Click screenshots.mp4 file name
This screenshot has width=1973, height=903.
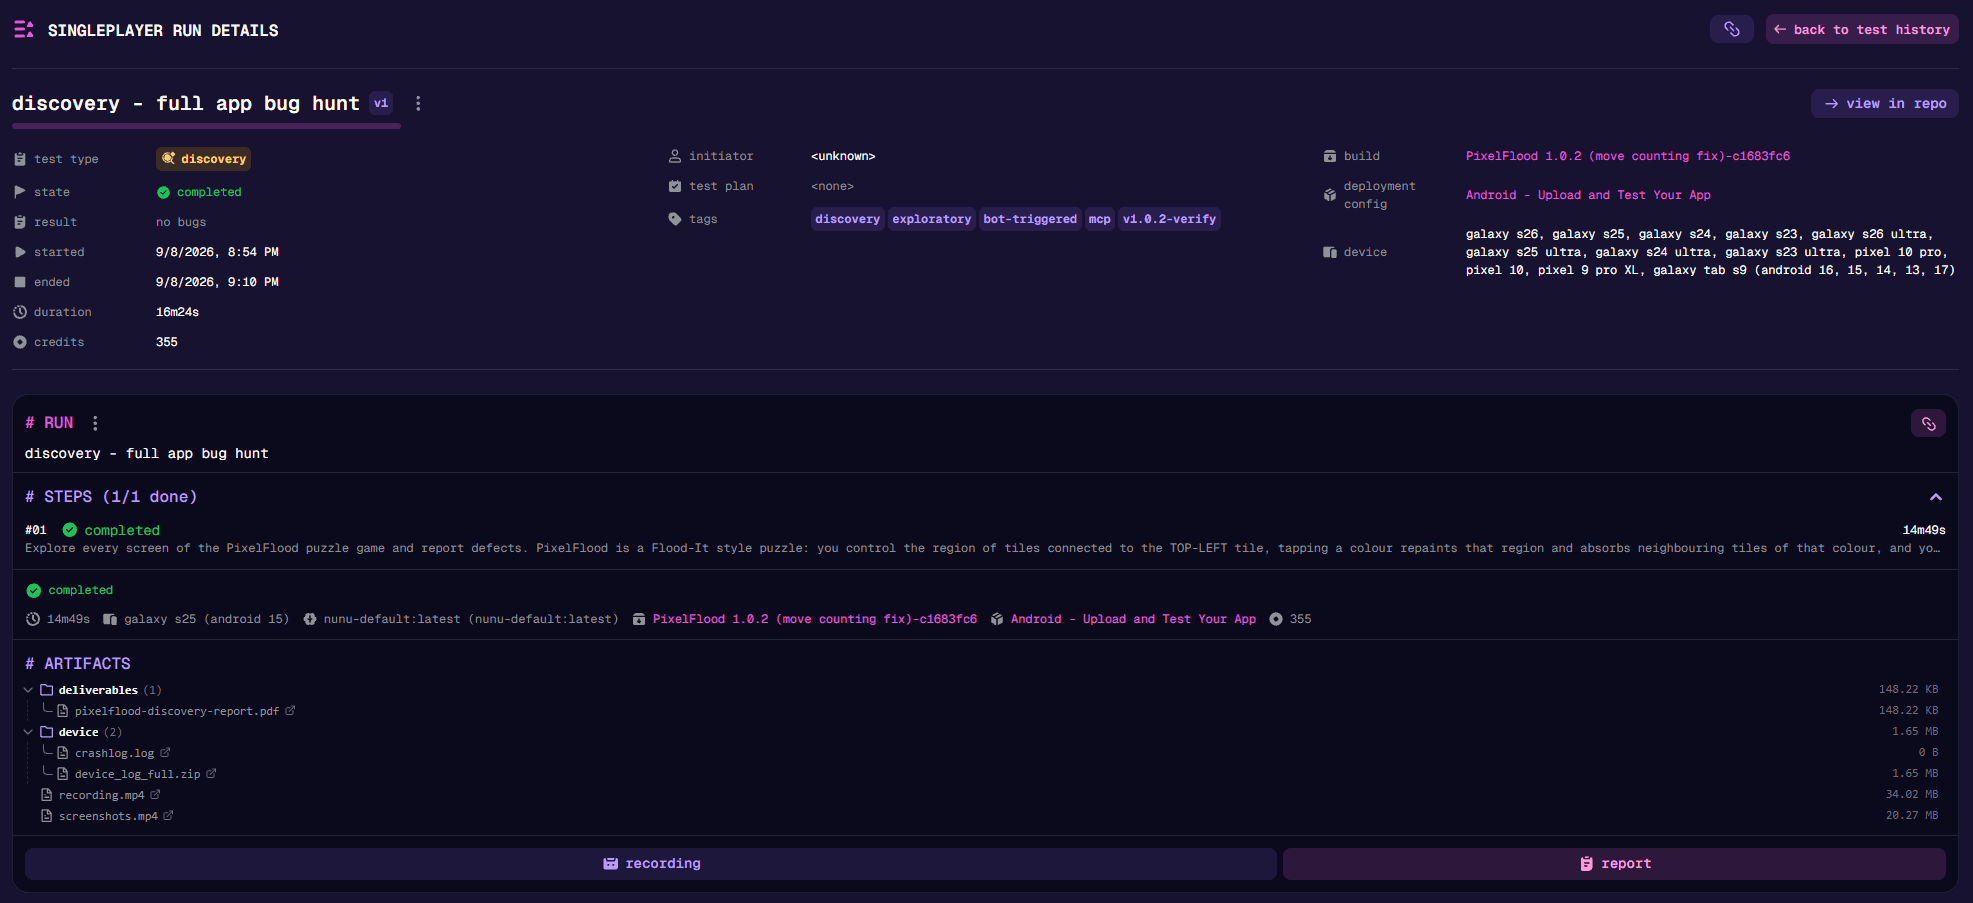pos(108,816)
